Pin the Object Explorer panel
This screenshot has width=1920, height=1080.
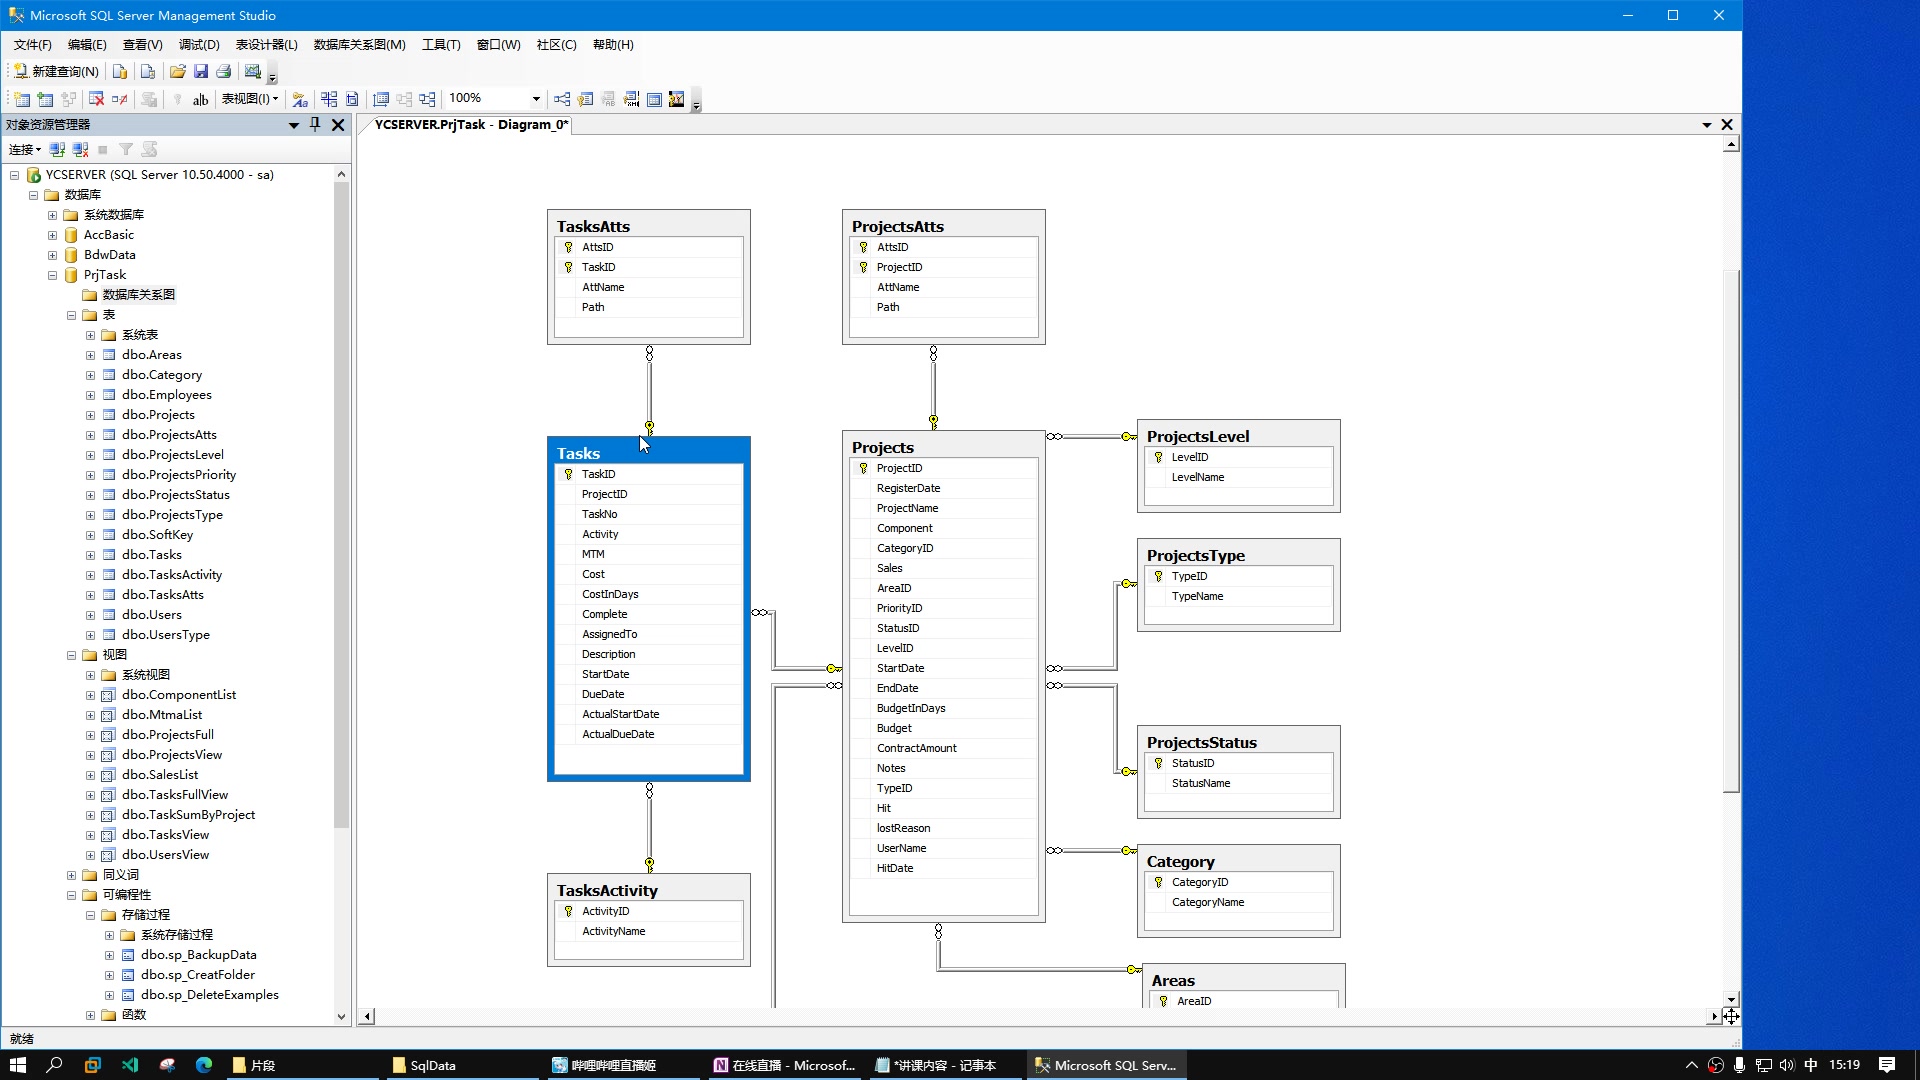coord(315,124)
